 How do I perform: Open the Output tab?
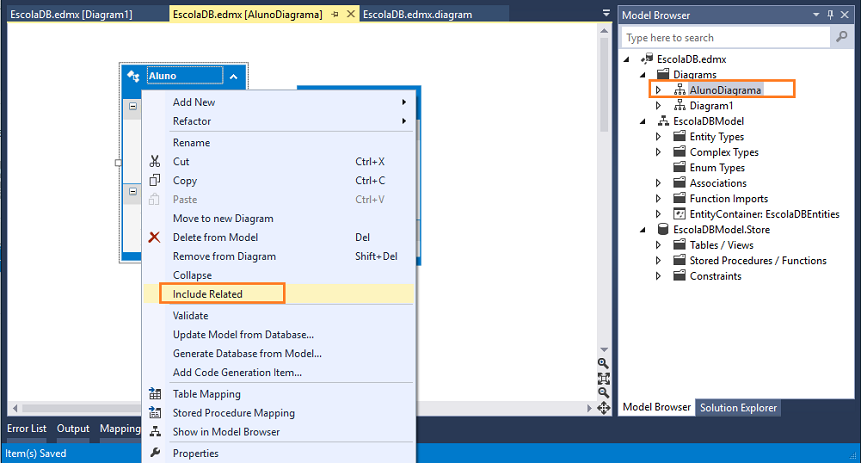tap(73, 428)
